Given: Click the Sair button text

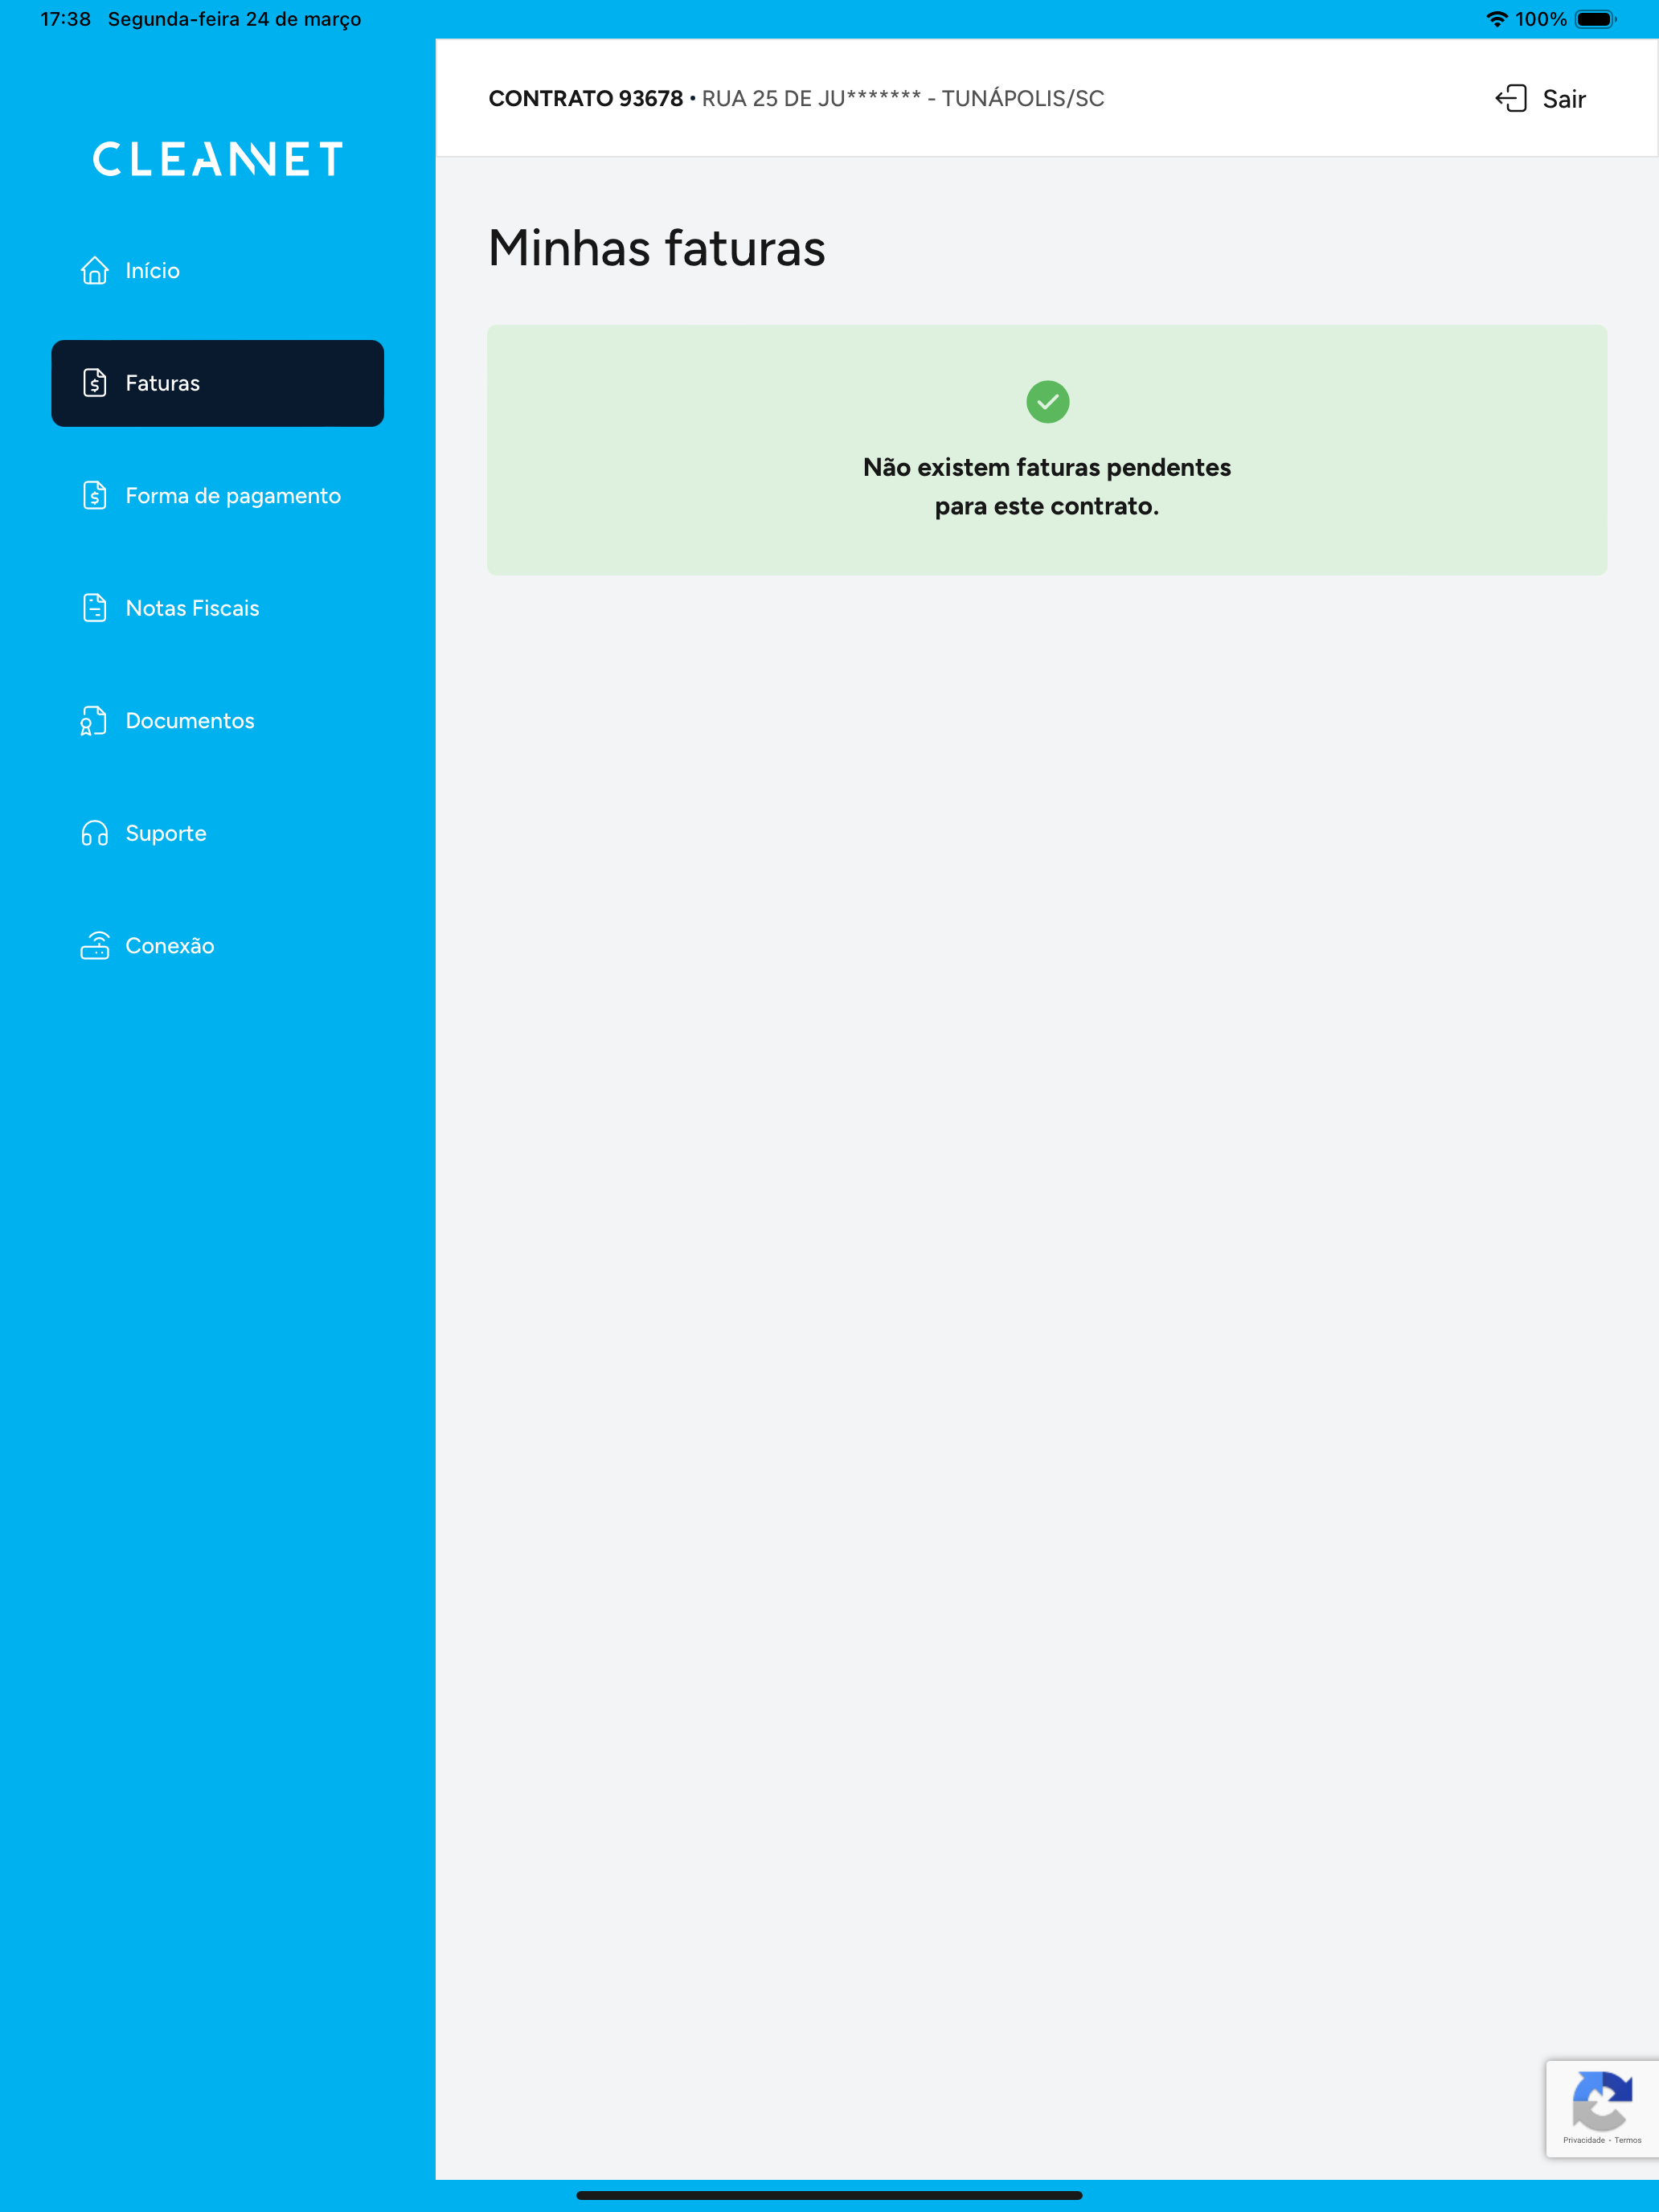Looking at the screenshot, I should point(1564,99).
